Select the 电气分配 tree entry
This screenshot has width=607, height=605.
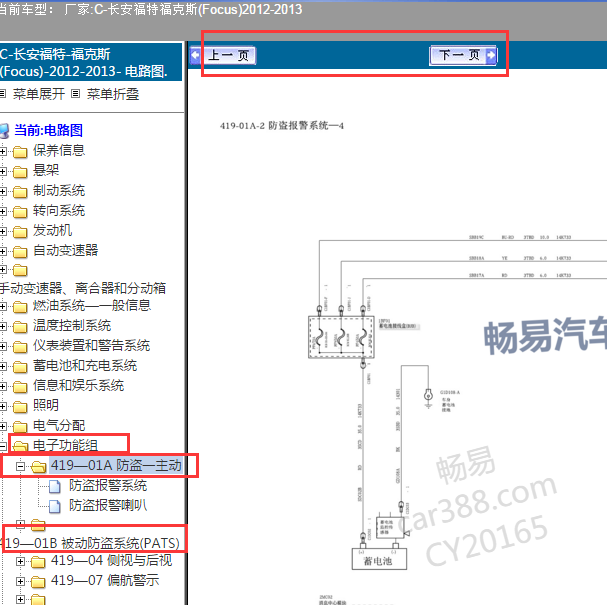(59, 425)
